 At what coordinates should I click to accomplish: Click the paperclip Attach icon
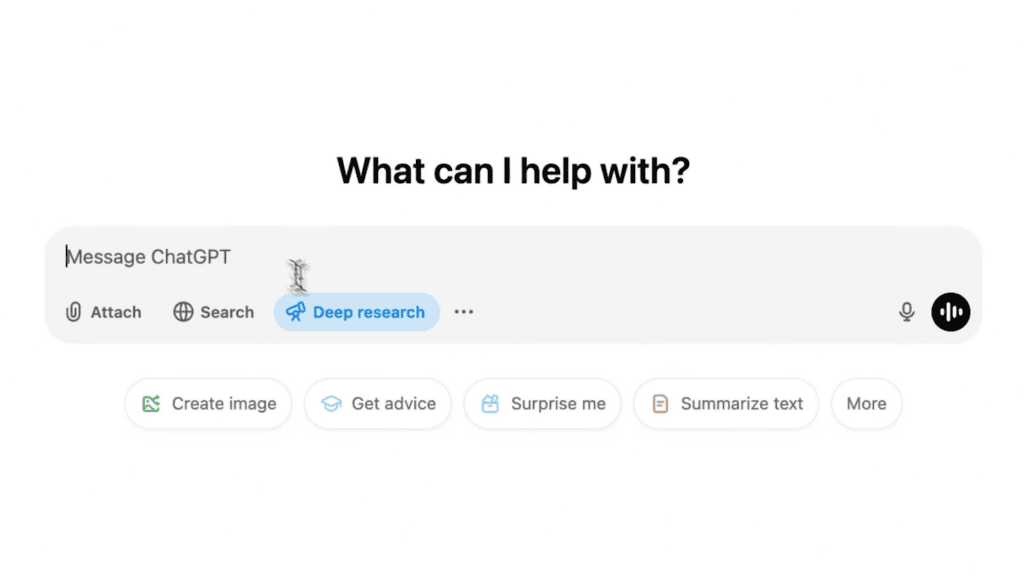click(74, 312)
